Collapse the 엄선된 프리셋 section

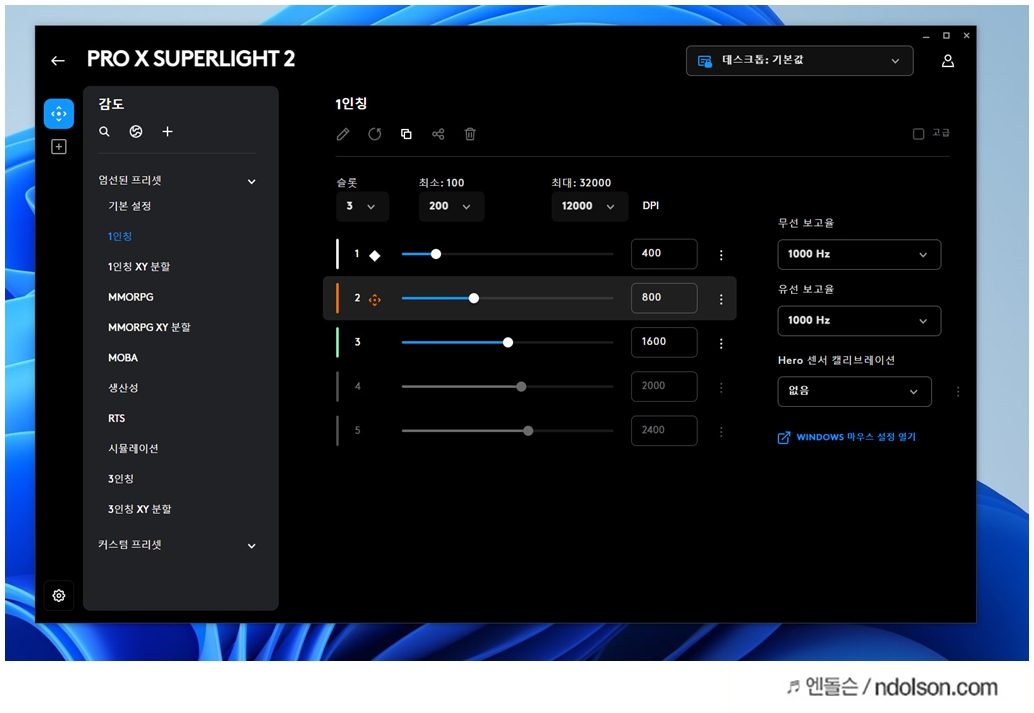pyautogui.click(x=251, y=181)
